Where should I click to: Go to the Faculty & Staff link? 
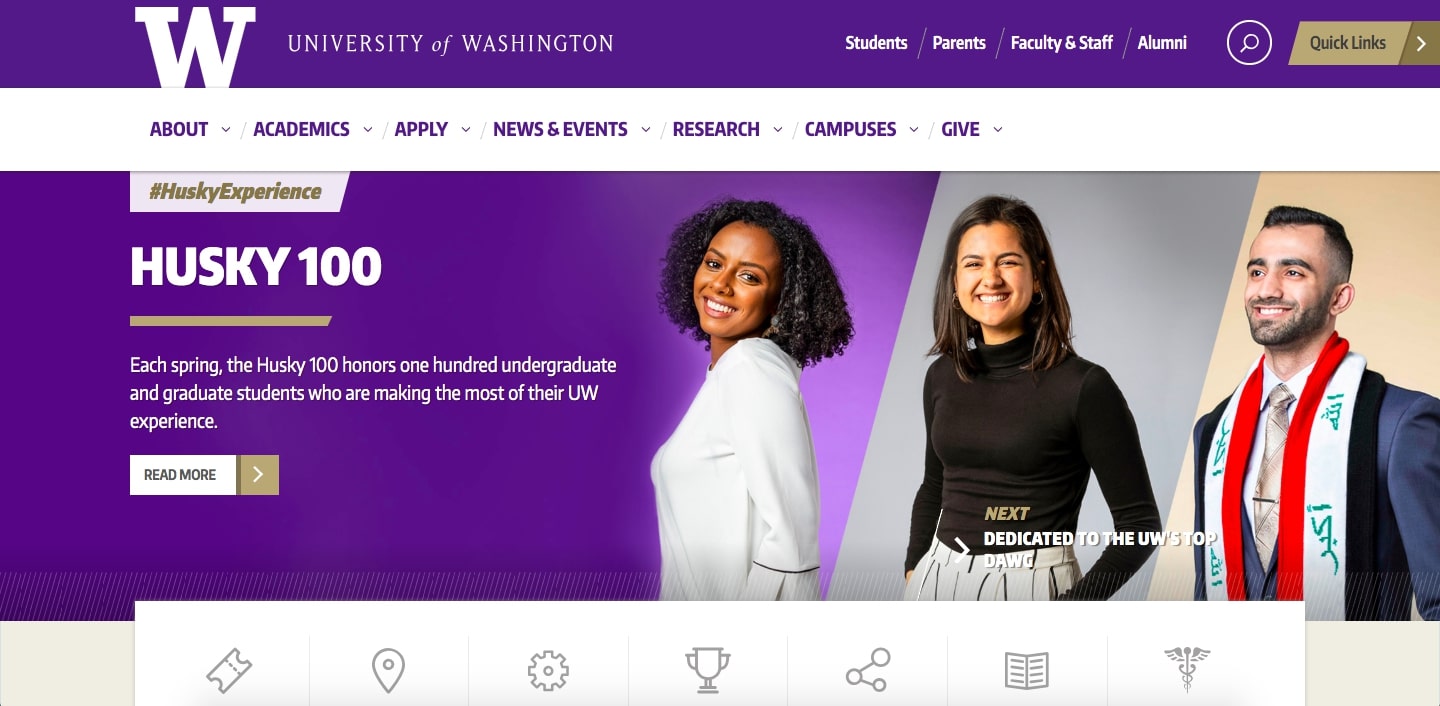point(1061,43)
